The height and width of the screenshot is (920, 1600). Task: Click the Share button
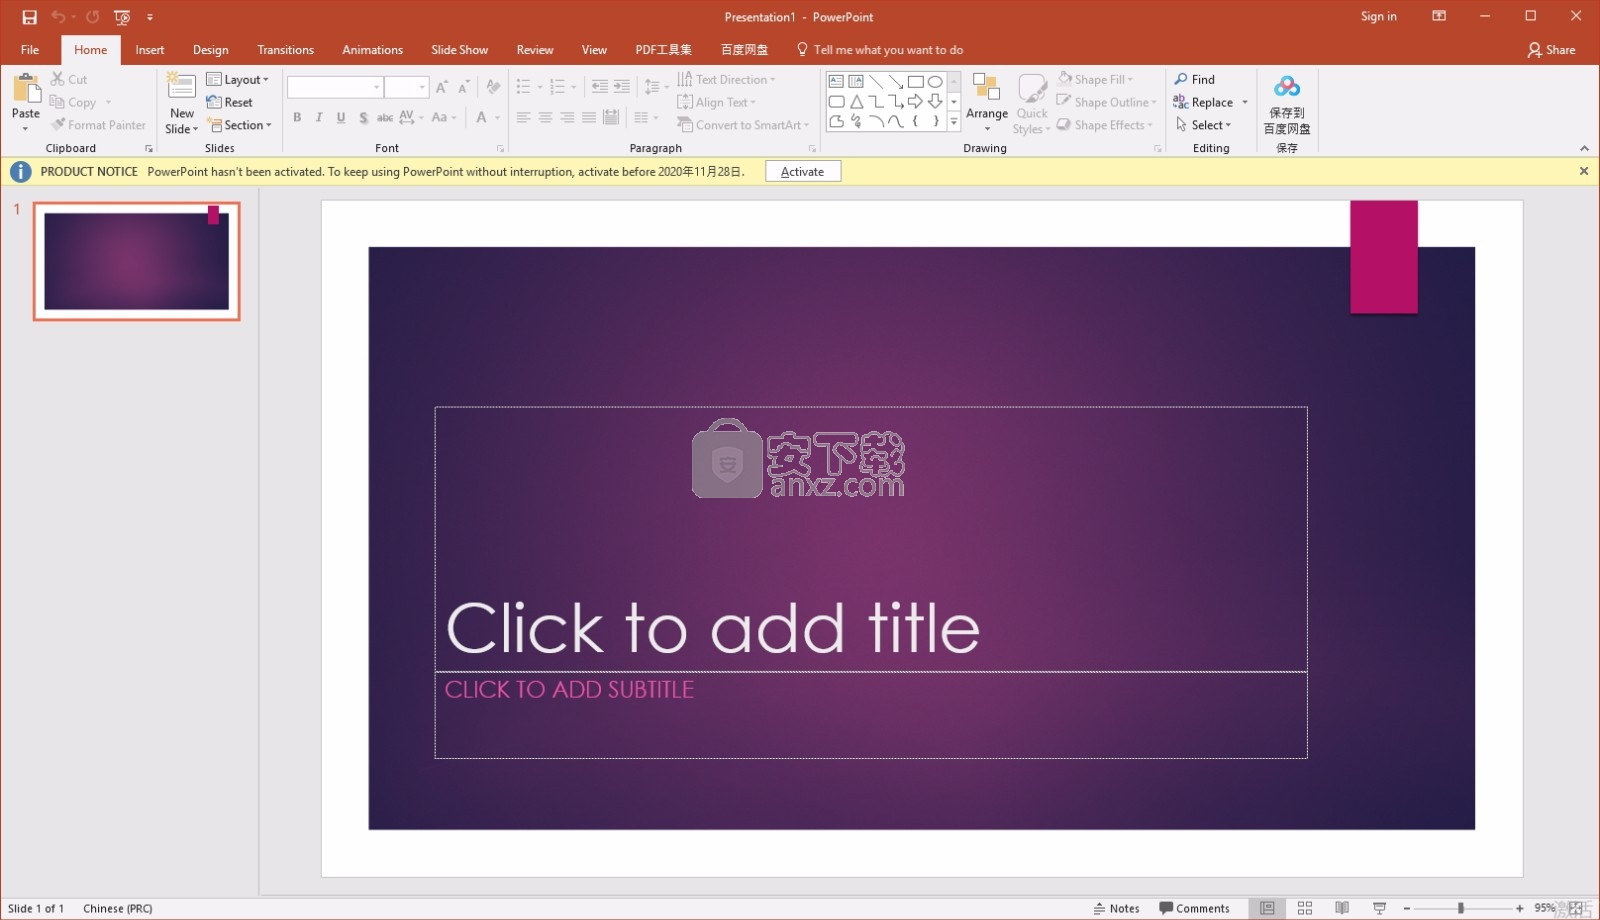tap(1551, 50)
